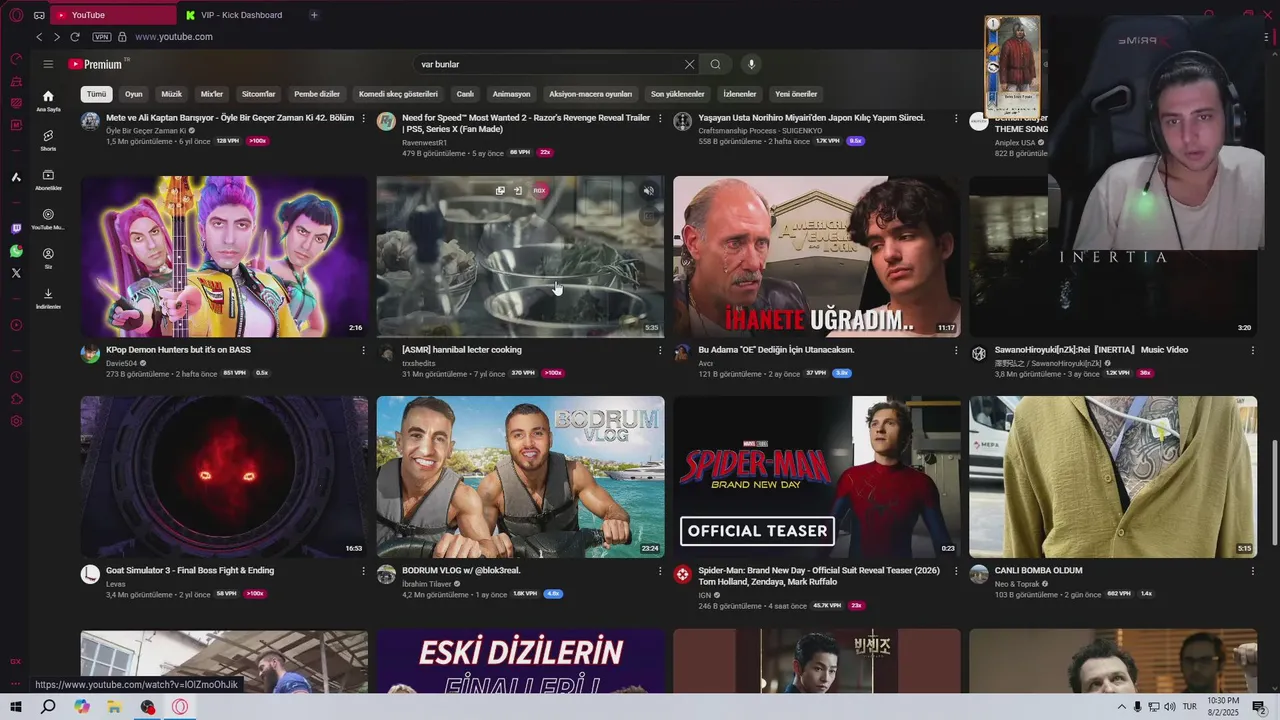Open the Spider-Man Official Teaser thumbnail
This screenshot has width=1280, height=720.
(x=817, y=477)
